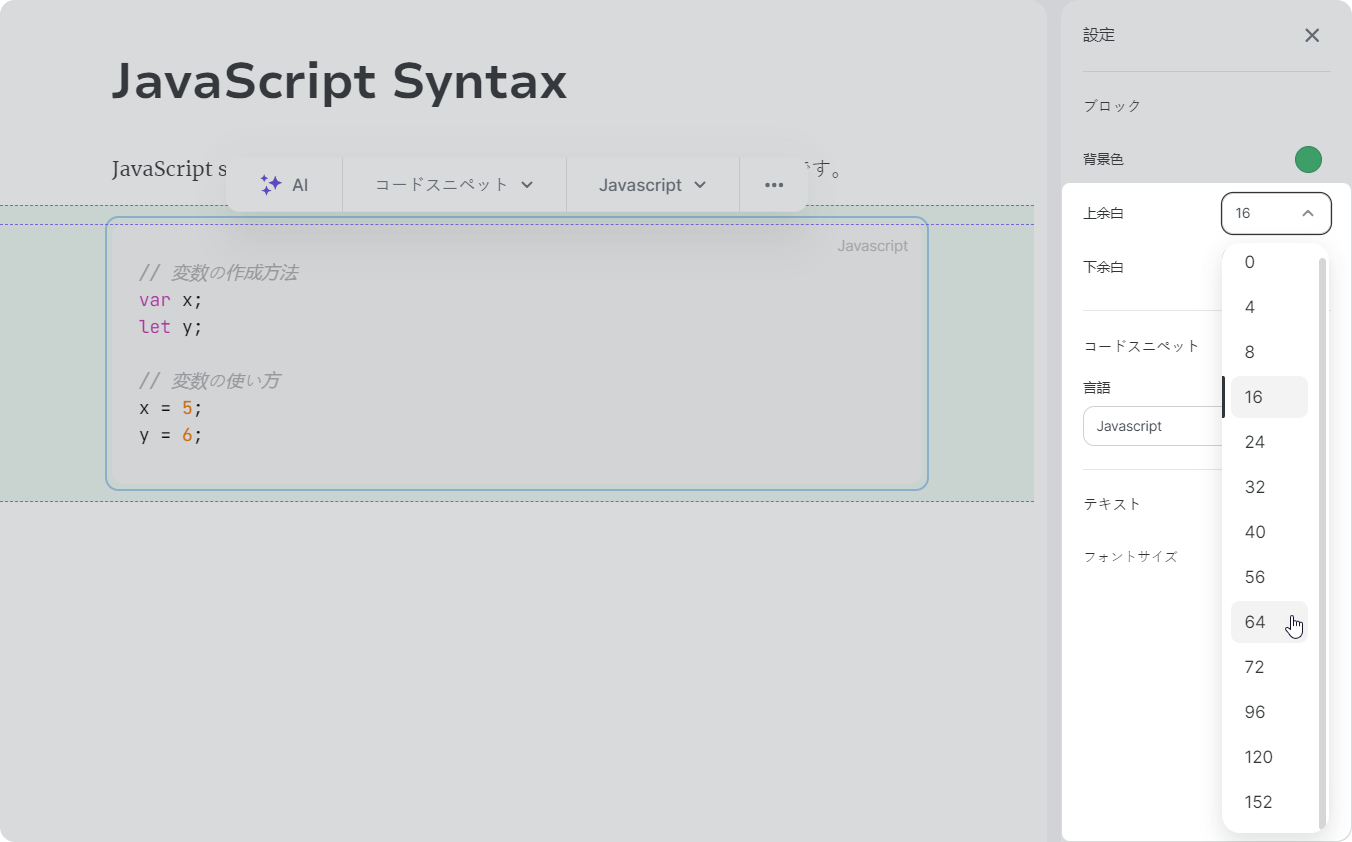Viewport: 1352px width, 842px height.
Task: Choose 32 from the padding options
Action: (1269, 487)
